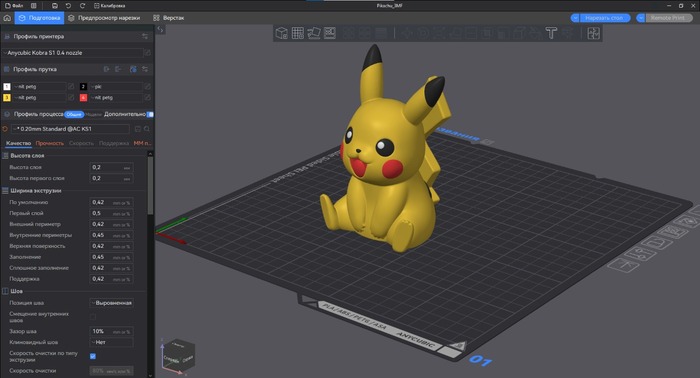Open printer profile settings icon
The image size is (700, 378).
[x=145, y=36]
